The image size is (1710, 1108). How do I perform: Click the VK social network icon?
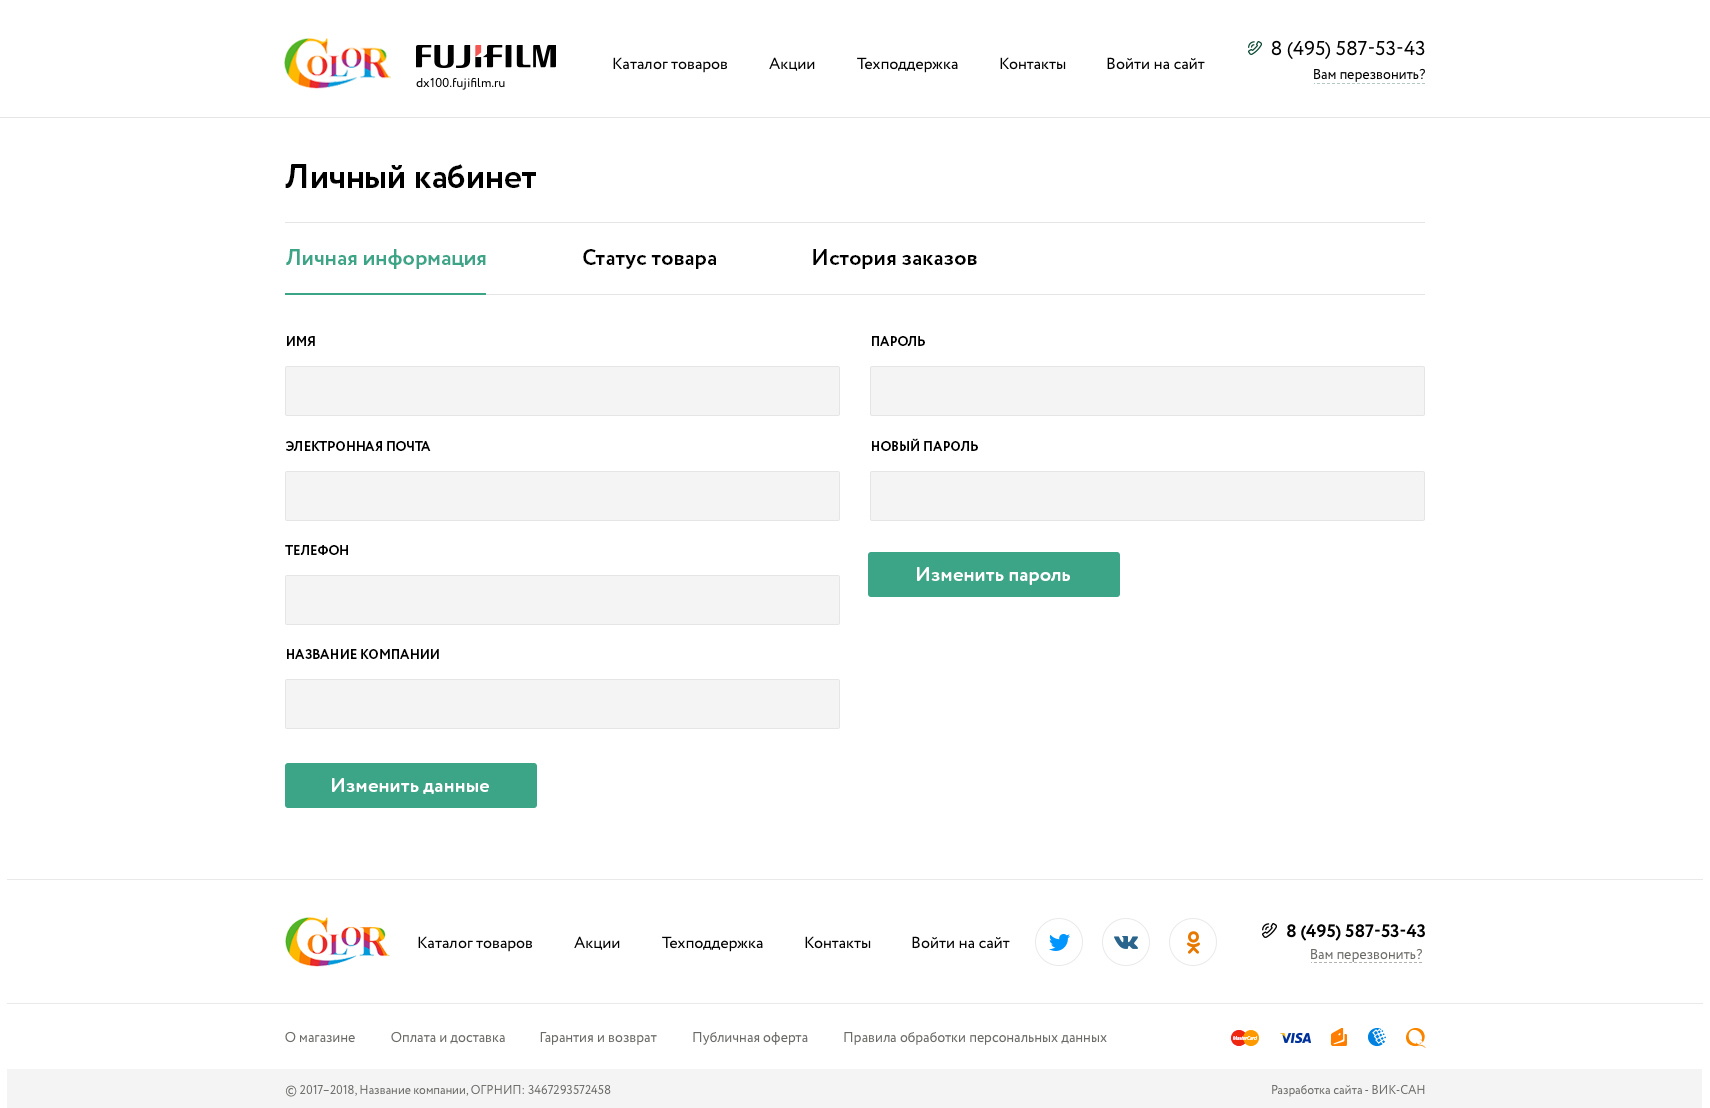point(1125,941)
